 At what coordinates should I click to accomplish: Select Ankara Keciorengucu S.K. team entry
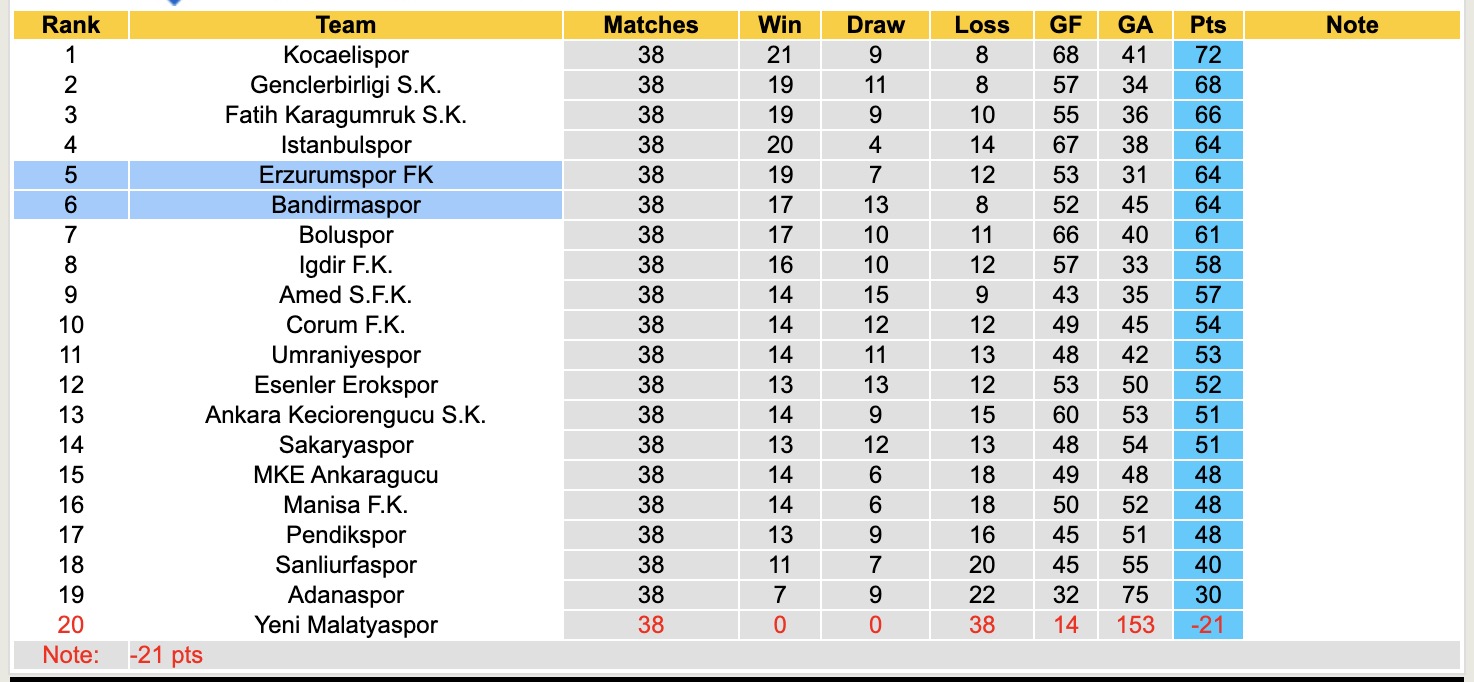346,415
